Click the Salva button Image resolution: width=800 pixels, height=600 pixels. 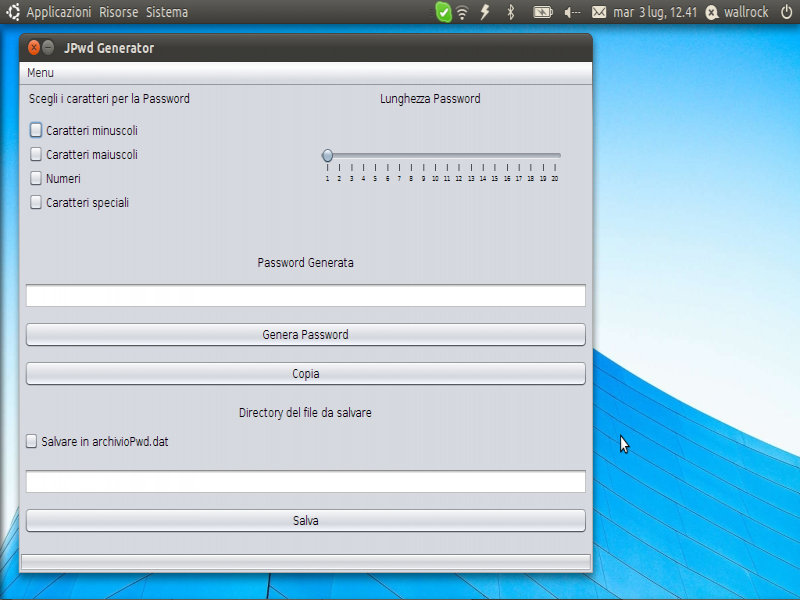coord(306,520)
